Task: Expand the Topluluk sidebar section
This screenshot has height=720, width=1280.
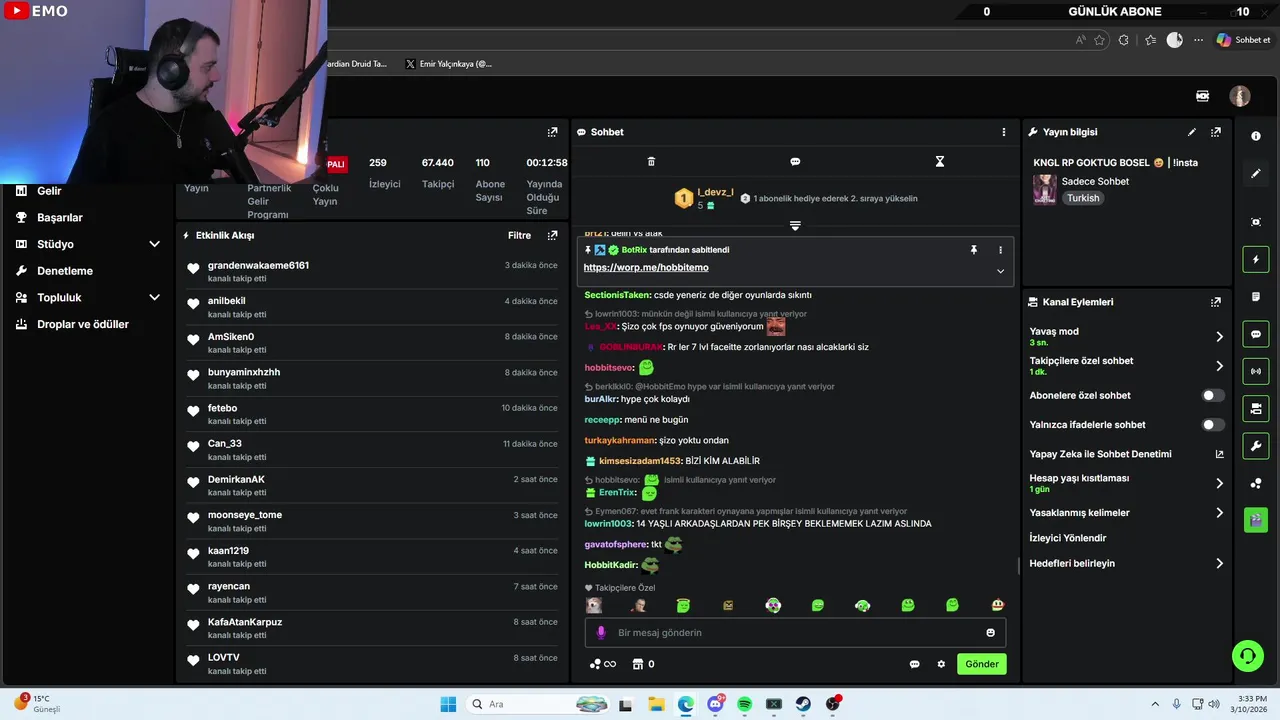Action: pyautogui.click(x=154, y=298)
